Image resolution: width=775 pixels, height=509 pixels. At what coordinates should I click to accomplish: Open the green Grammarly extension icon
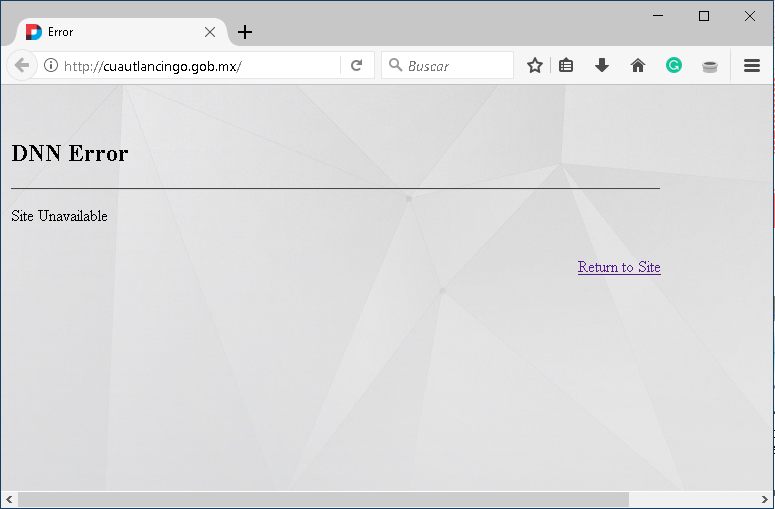[x=674, y=65]
